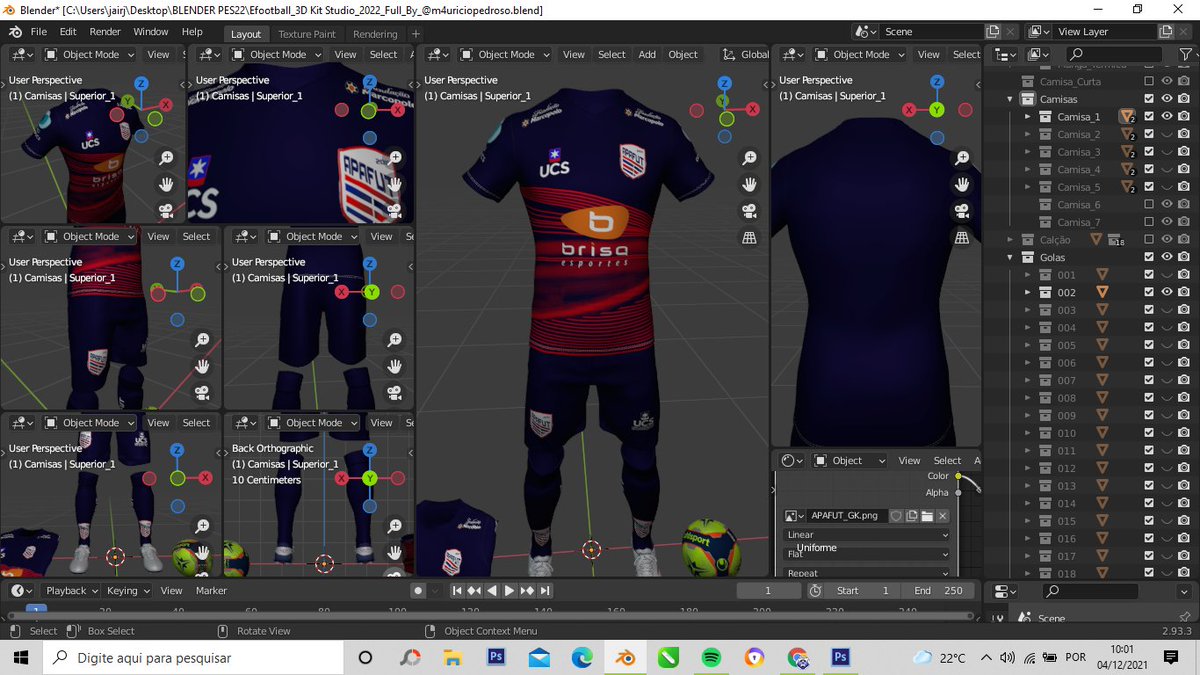Open the Render menu

point(105,32)
